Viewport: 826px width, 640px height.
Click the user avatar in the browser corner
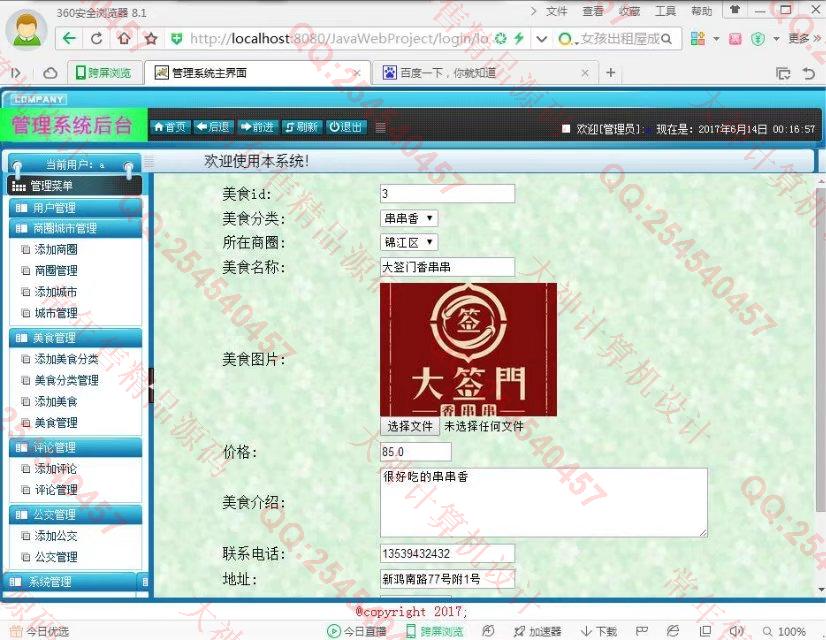26,29
